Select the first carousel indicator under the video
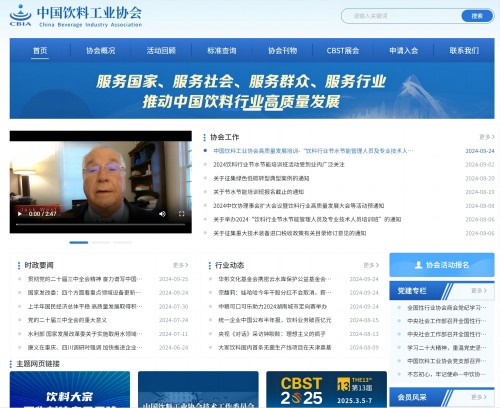The width and height of the screenshot is (500, 408). (x=79, y=243)
